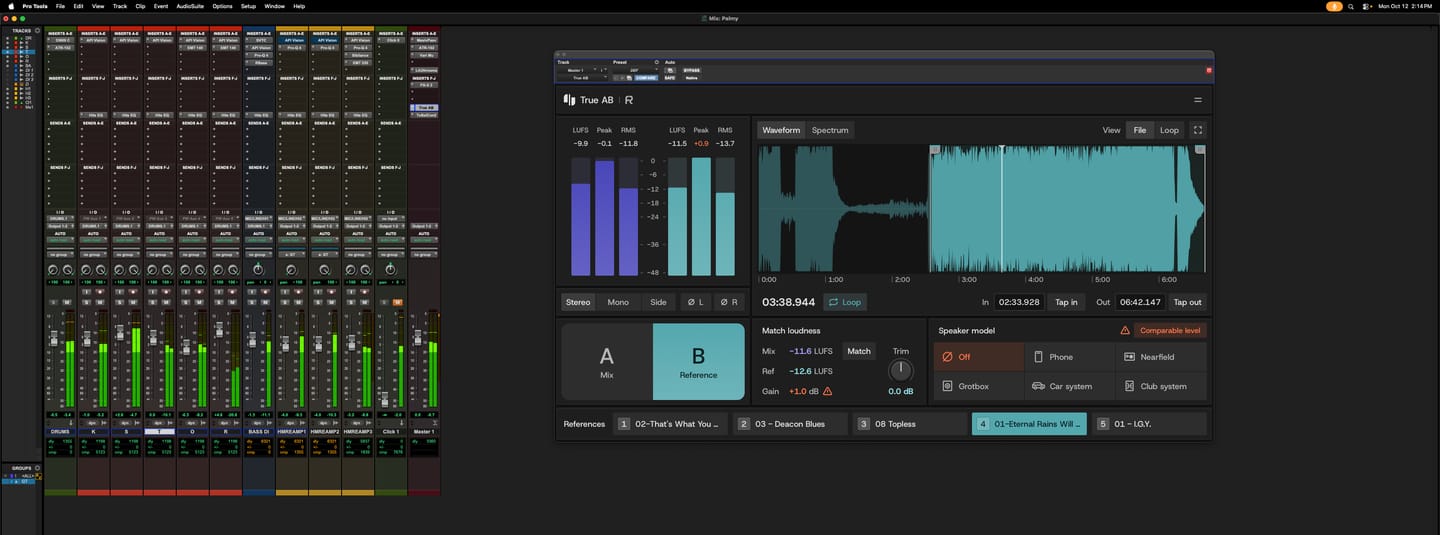
Task: Click the Match loudness button
Action: (859, 351)
